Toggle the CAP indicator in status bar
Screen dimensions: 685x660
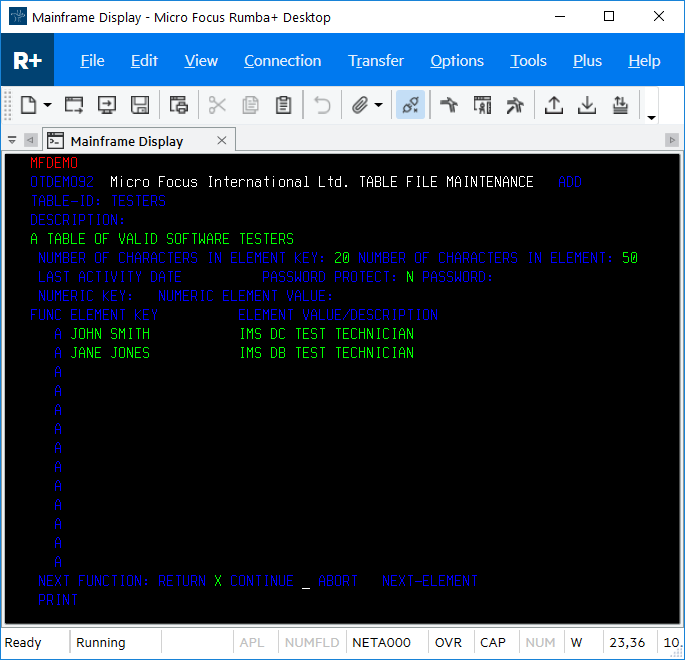pyautogui.click(x=493, y=643)
